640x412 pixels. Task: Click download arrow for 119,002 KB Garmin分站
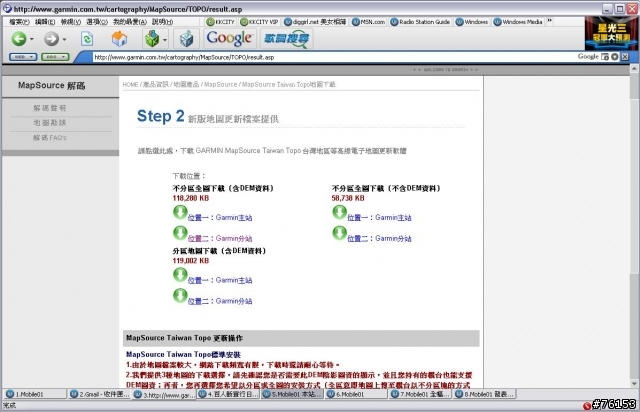(180, 295)
